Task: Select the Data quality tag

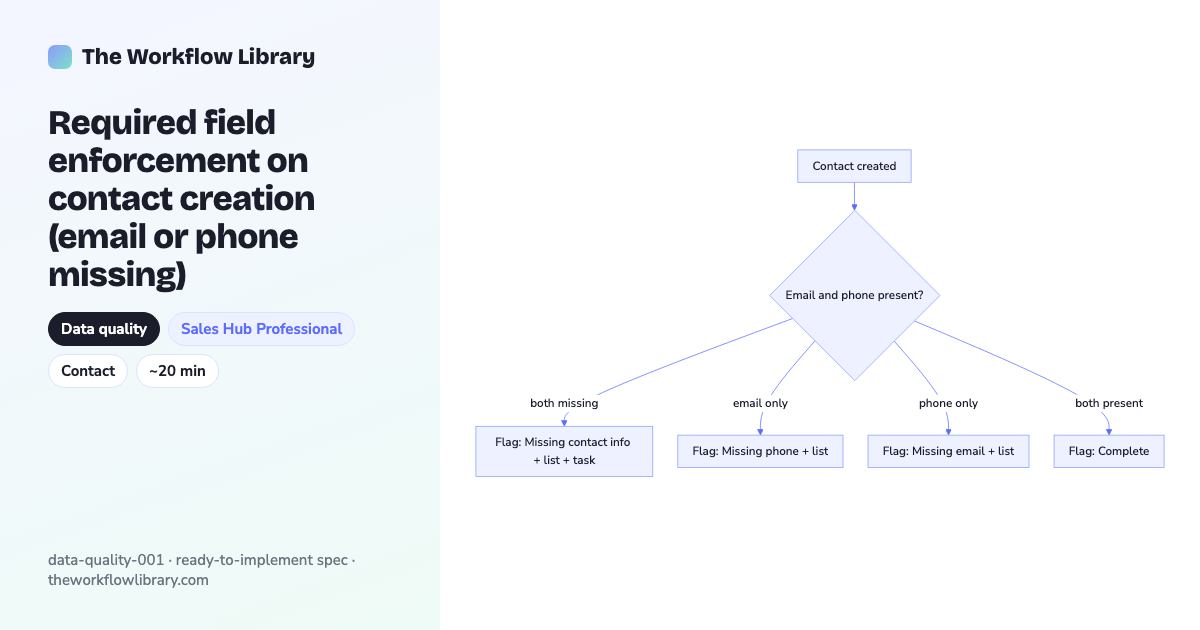Action: (104, 329)
